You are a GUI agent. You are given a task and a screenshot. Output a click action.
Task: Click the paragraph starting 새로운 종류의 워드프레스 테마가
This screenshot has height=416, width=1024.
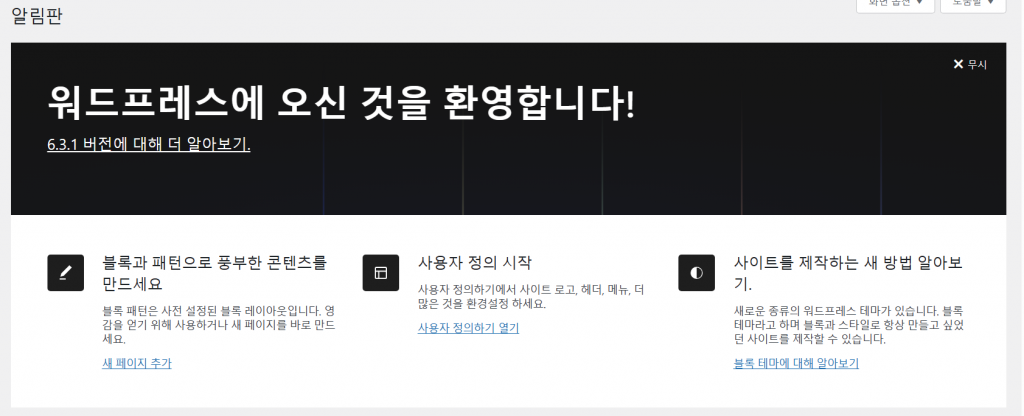[849, 324]
